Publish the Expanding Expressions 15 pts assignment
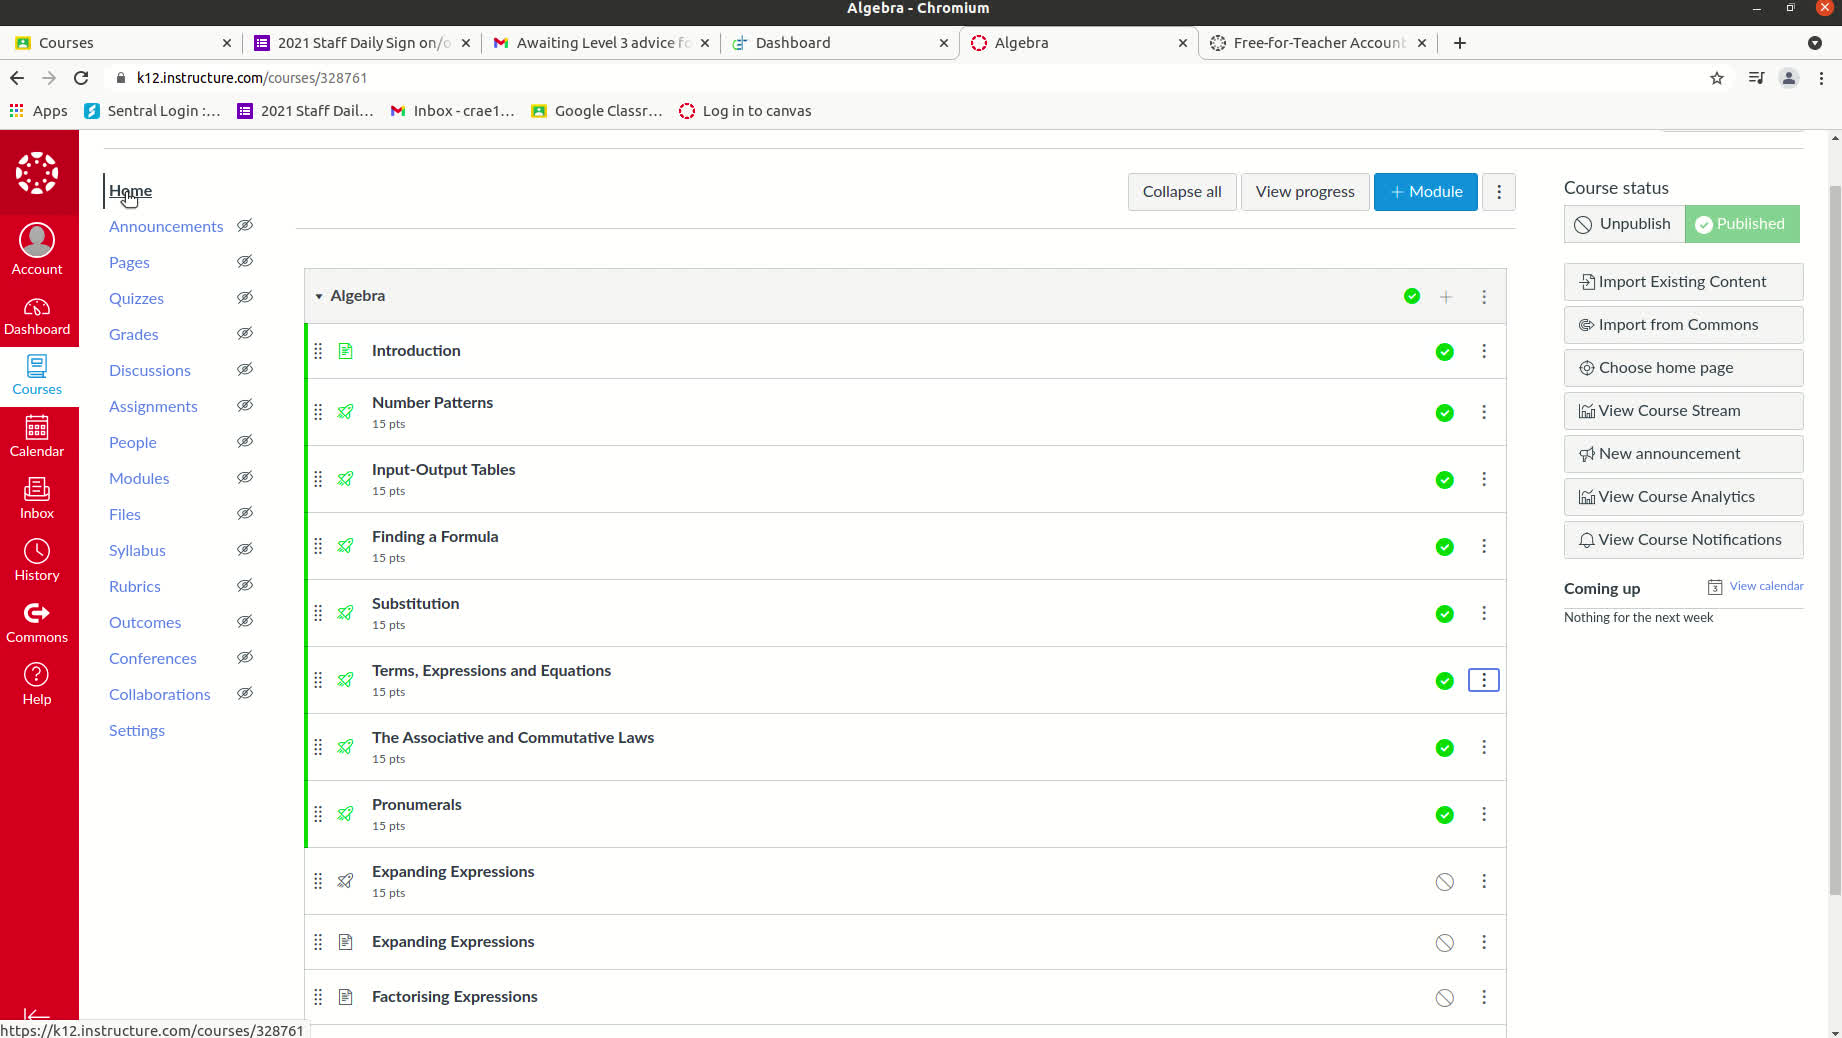 [x=1445, y=882]
